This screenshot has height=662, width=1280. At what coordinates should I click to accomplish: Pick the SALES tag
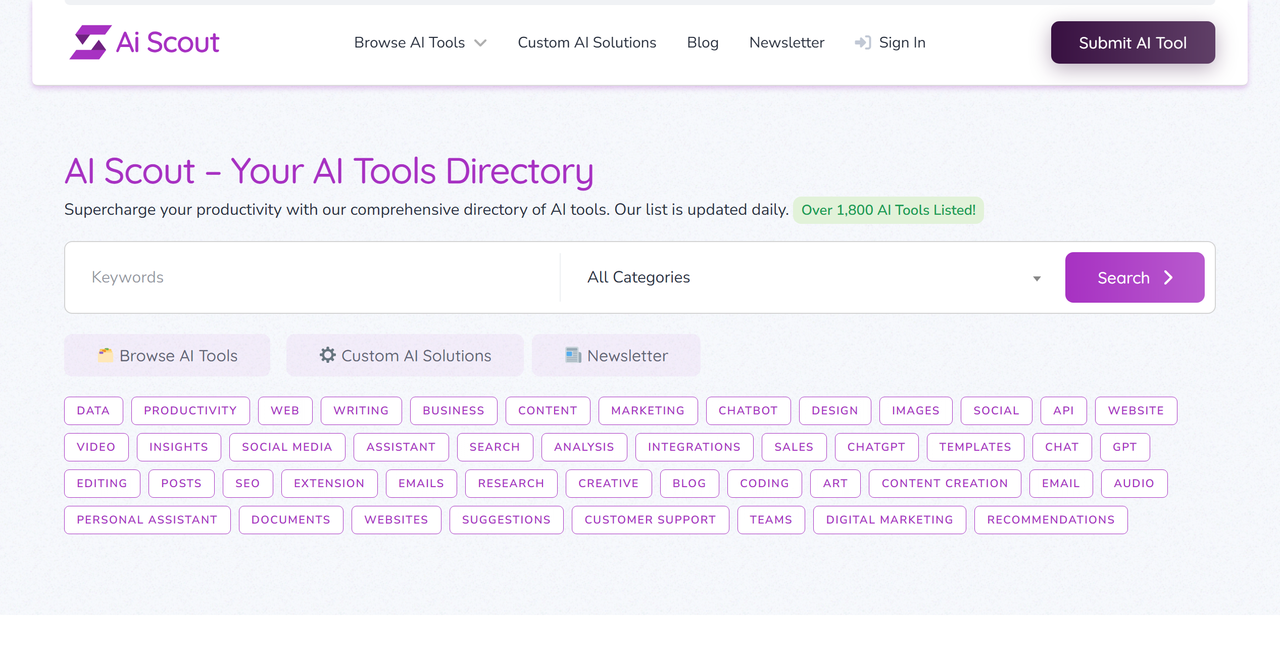tap(794, 447)
